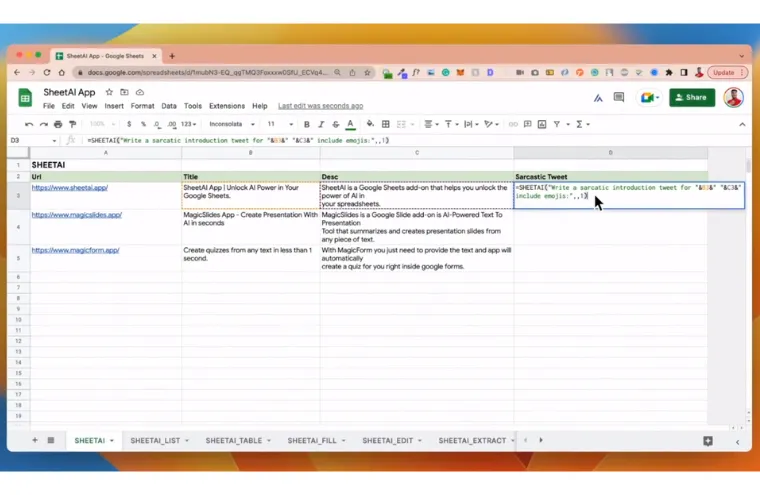Open the Google Meet call button

pos(649,97)
